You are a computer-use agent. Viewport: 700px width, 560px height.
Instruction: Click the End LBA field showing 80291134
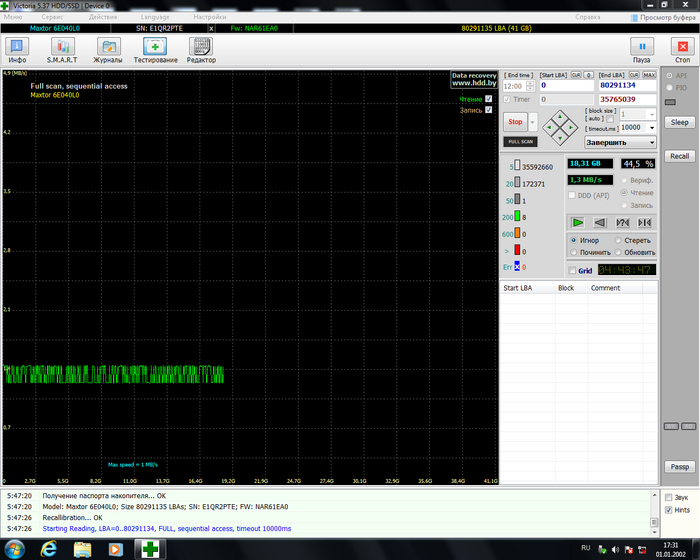(x=627, y=85)
